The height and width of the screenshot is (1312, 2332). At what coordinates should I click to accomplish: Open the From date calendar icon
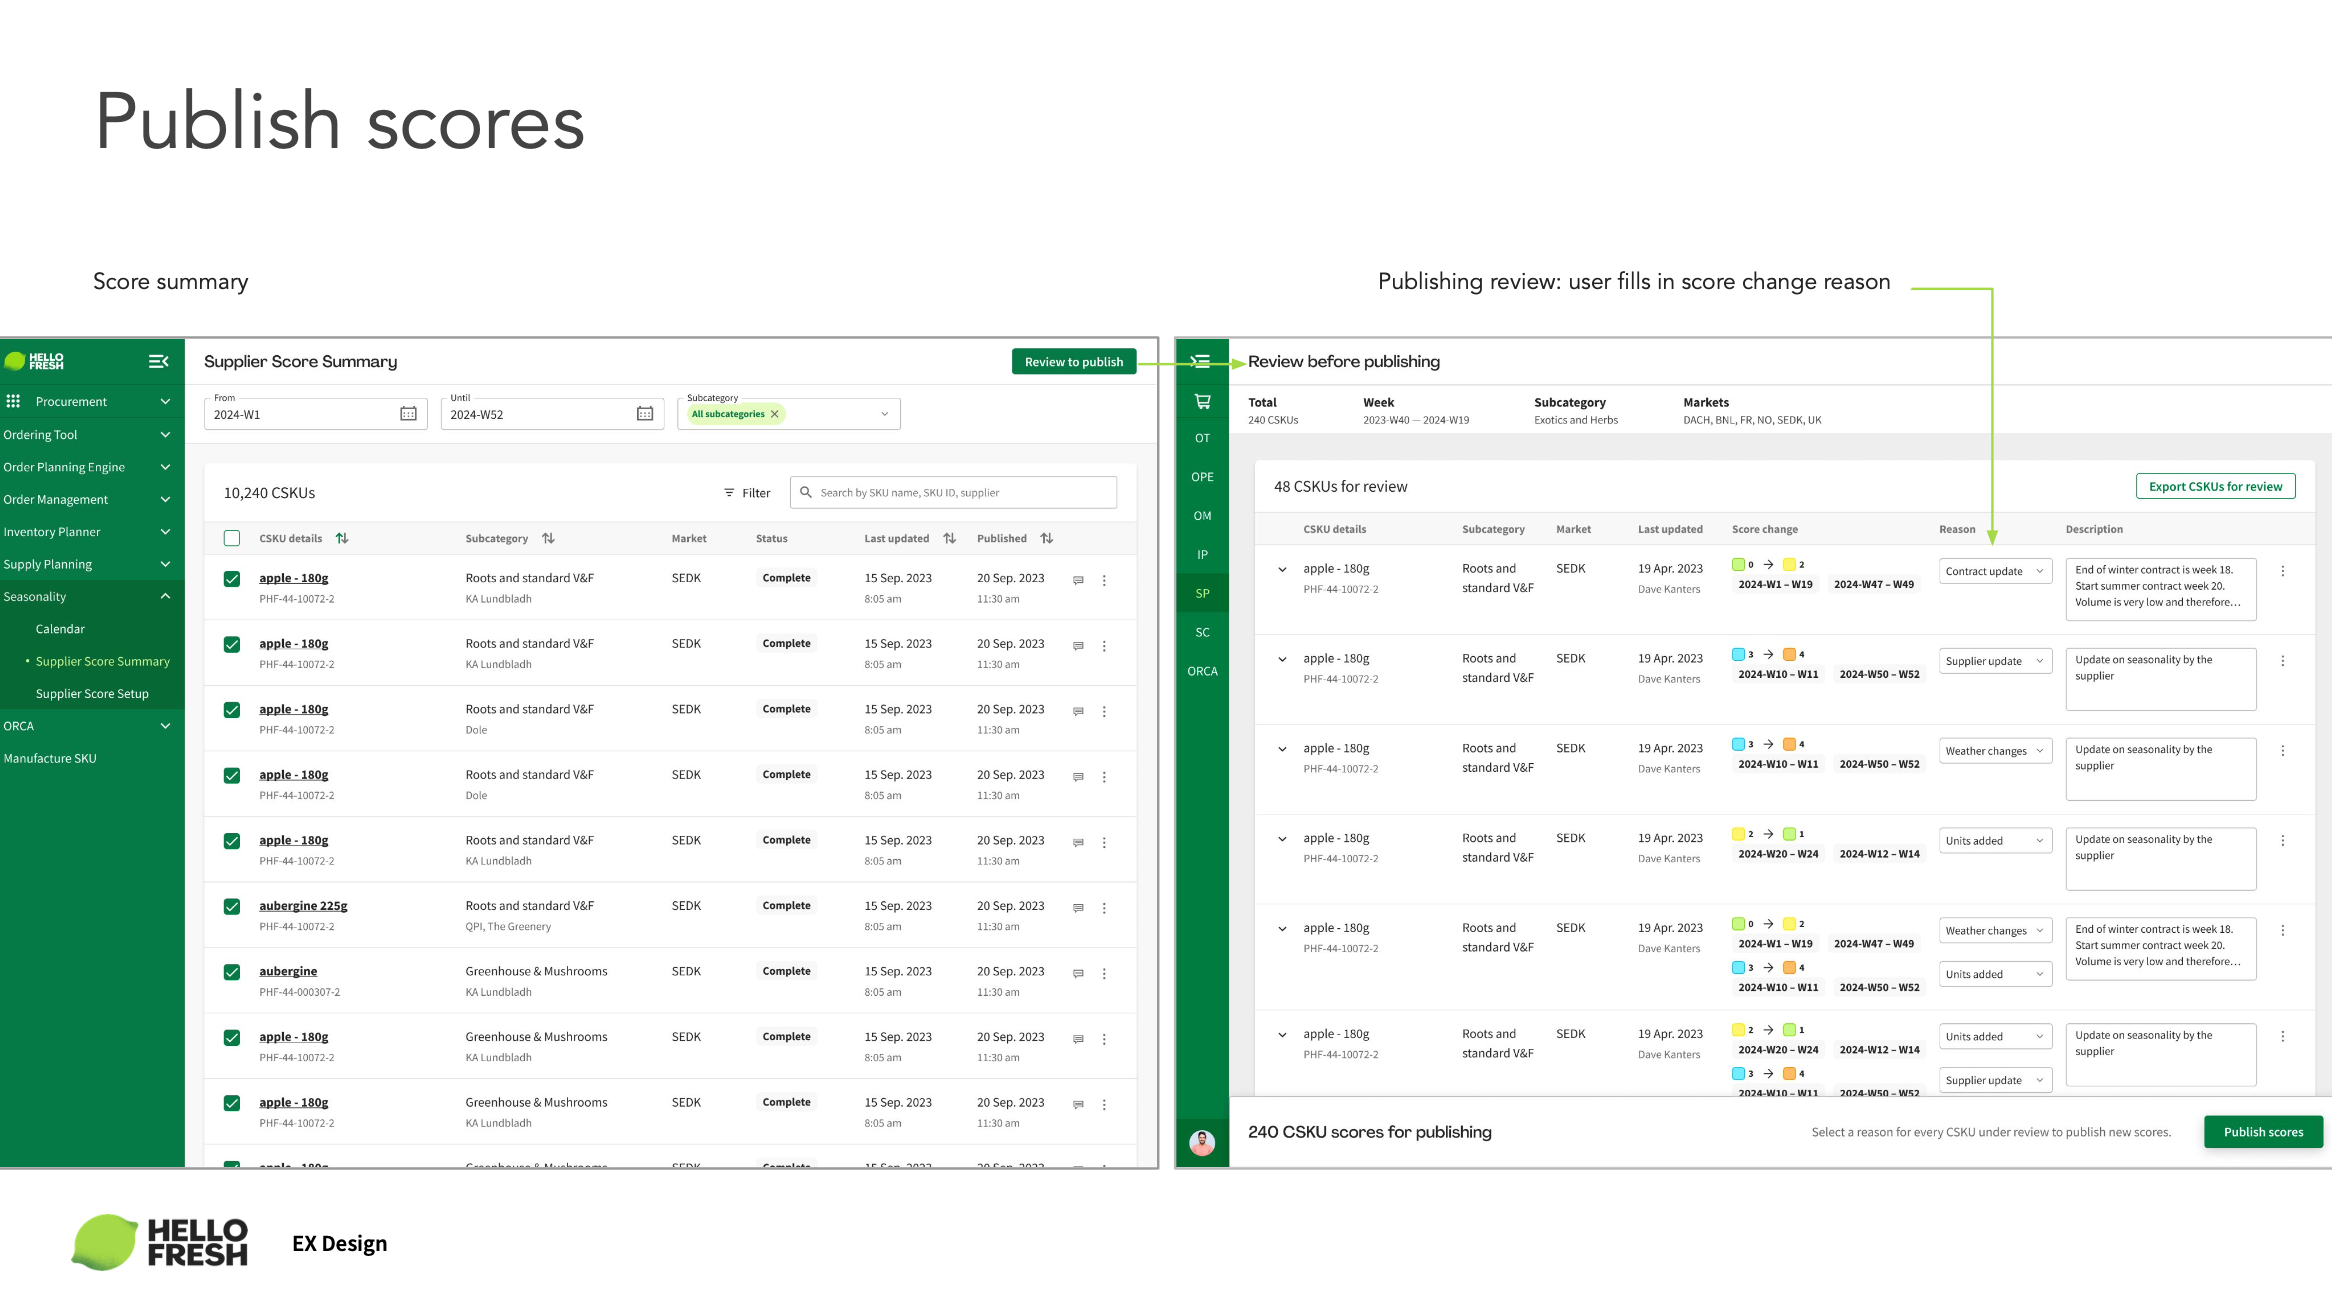pos(408,414)
